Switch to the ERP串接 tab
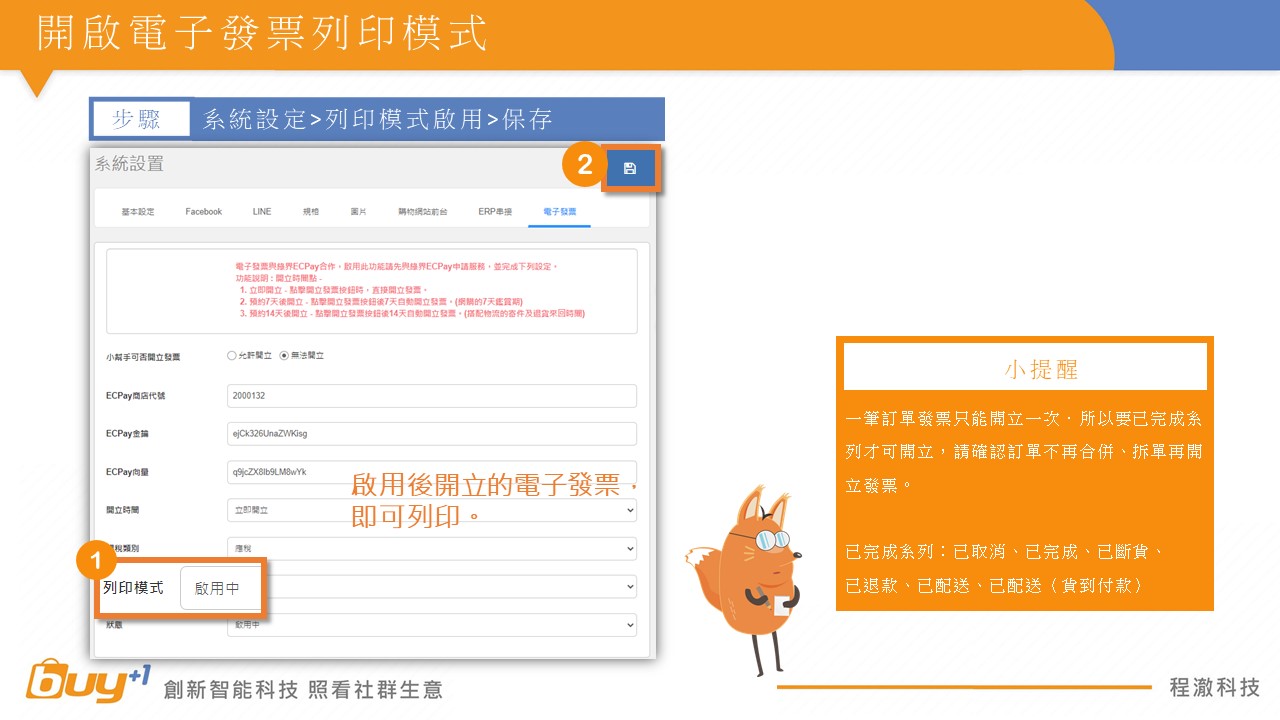This screenshot has height=720, width=1280. point(495,212)
